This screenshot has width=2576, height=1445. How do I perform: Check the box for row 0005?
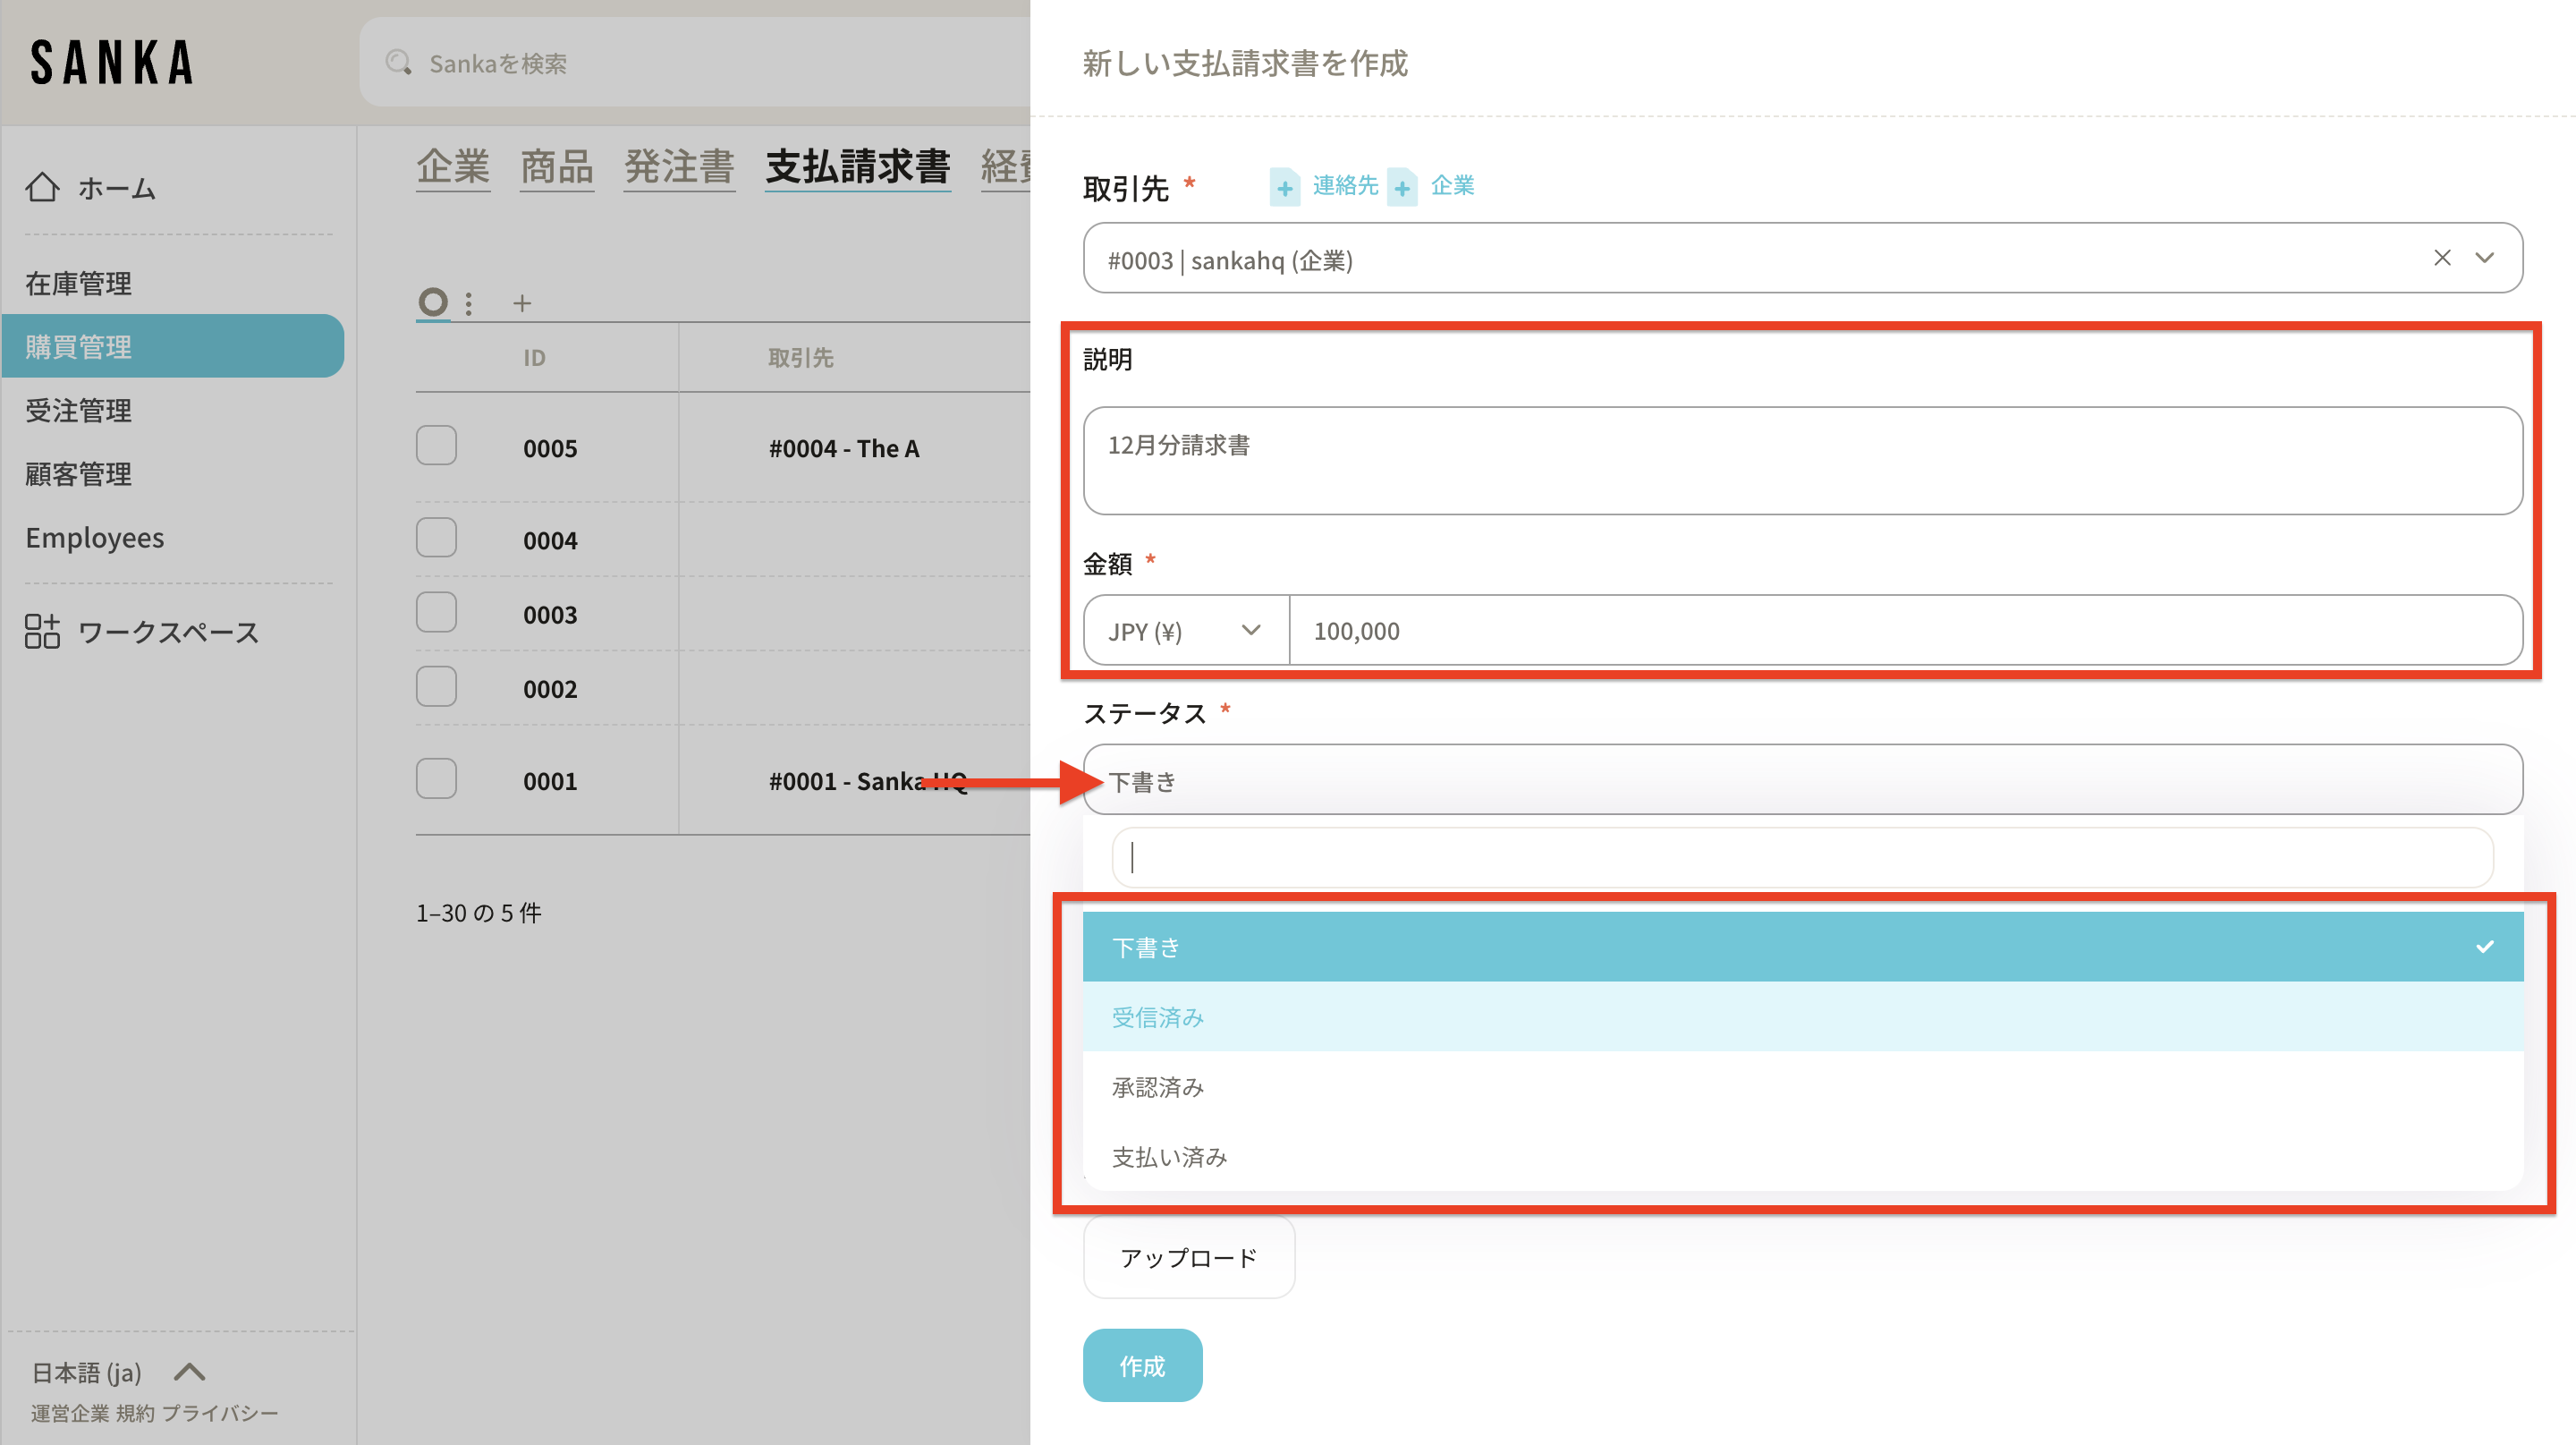[436, 446]
